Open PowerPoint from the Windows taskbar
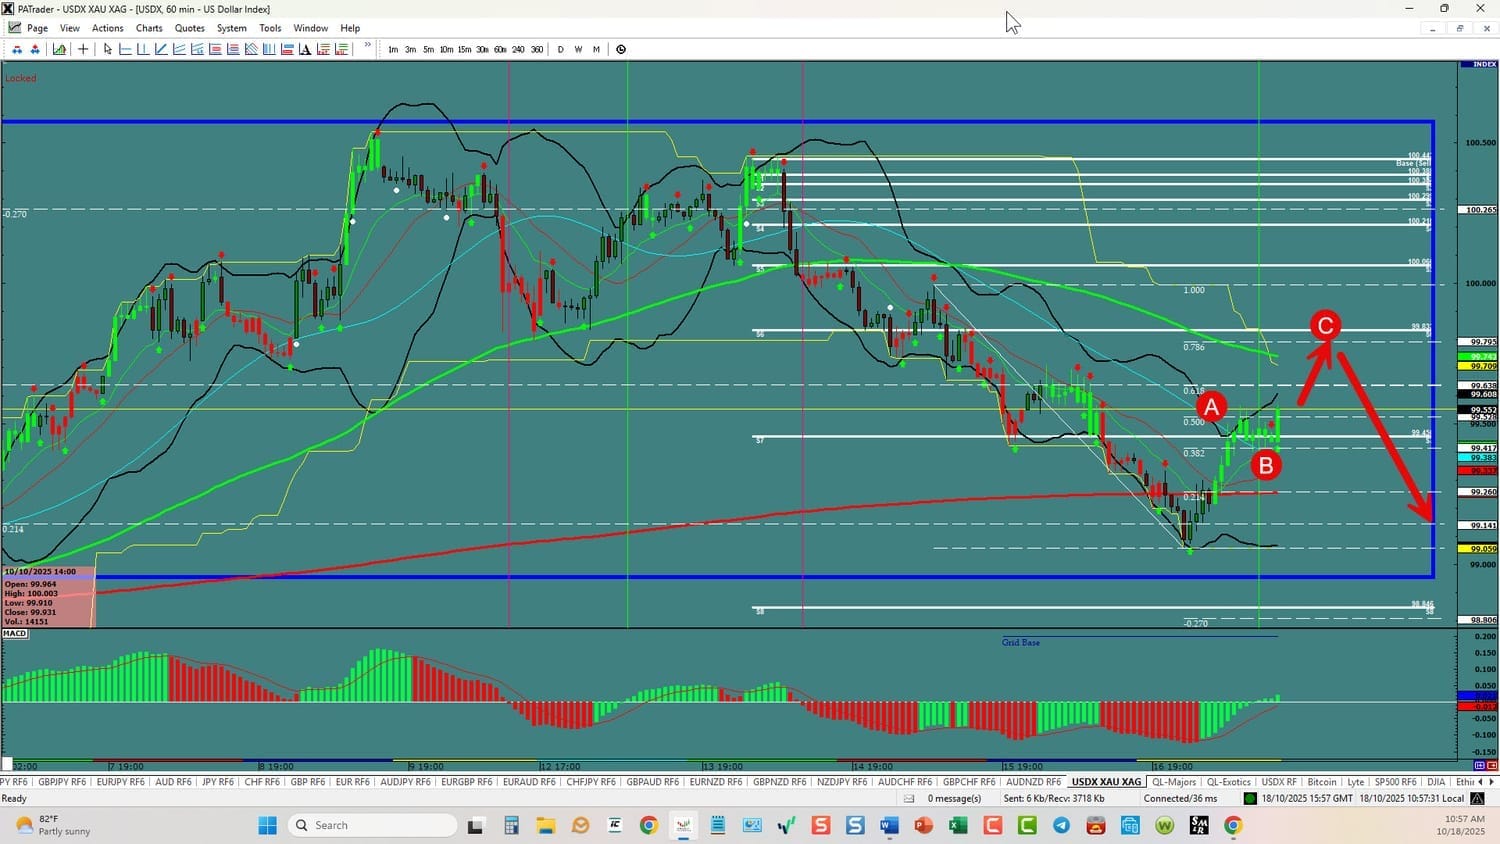The image size is (1500, 844). 923,825
